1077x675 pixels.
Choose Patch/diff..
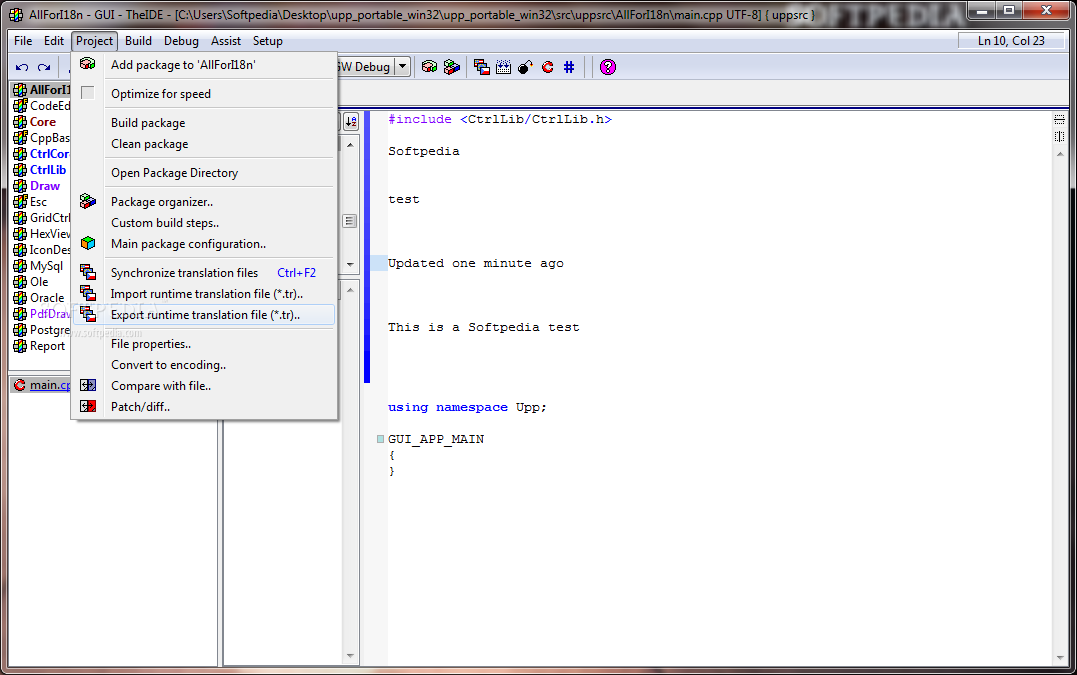(x=204, y=407)
